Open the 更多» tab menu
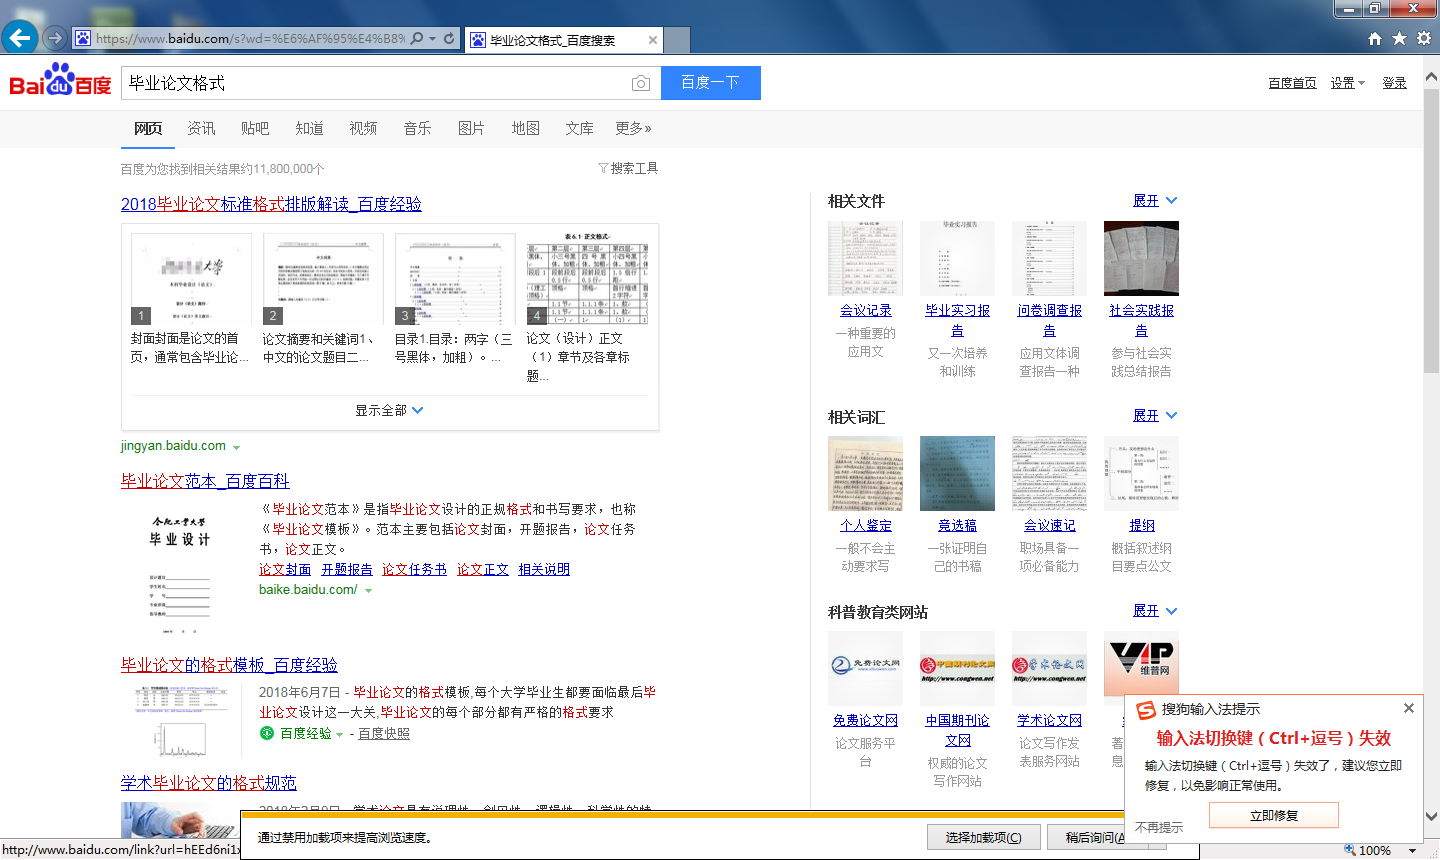The height and width of the screenshot is (860, 1440). [634, 128]
